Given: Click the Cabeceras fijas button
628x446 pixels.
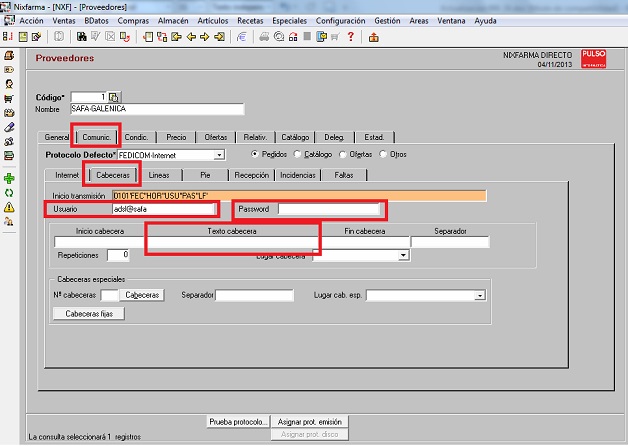Looking at the screenshot, I should [89, 314].
